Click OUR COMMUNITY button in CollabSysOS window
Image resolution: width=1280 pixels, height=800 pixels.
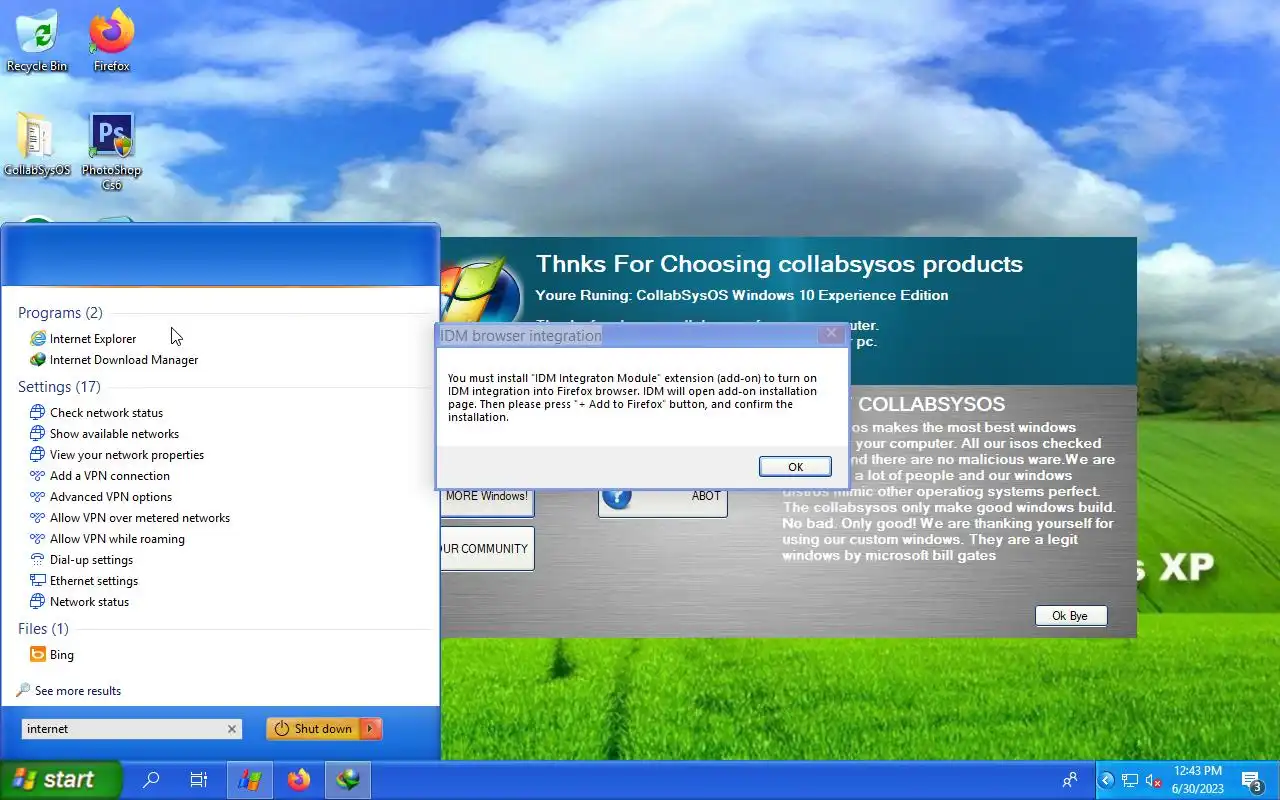tap(487, 549)
